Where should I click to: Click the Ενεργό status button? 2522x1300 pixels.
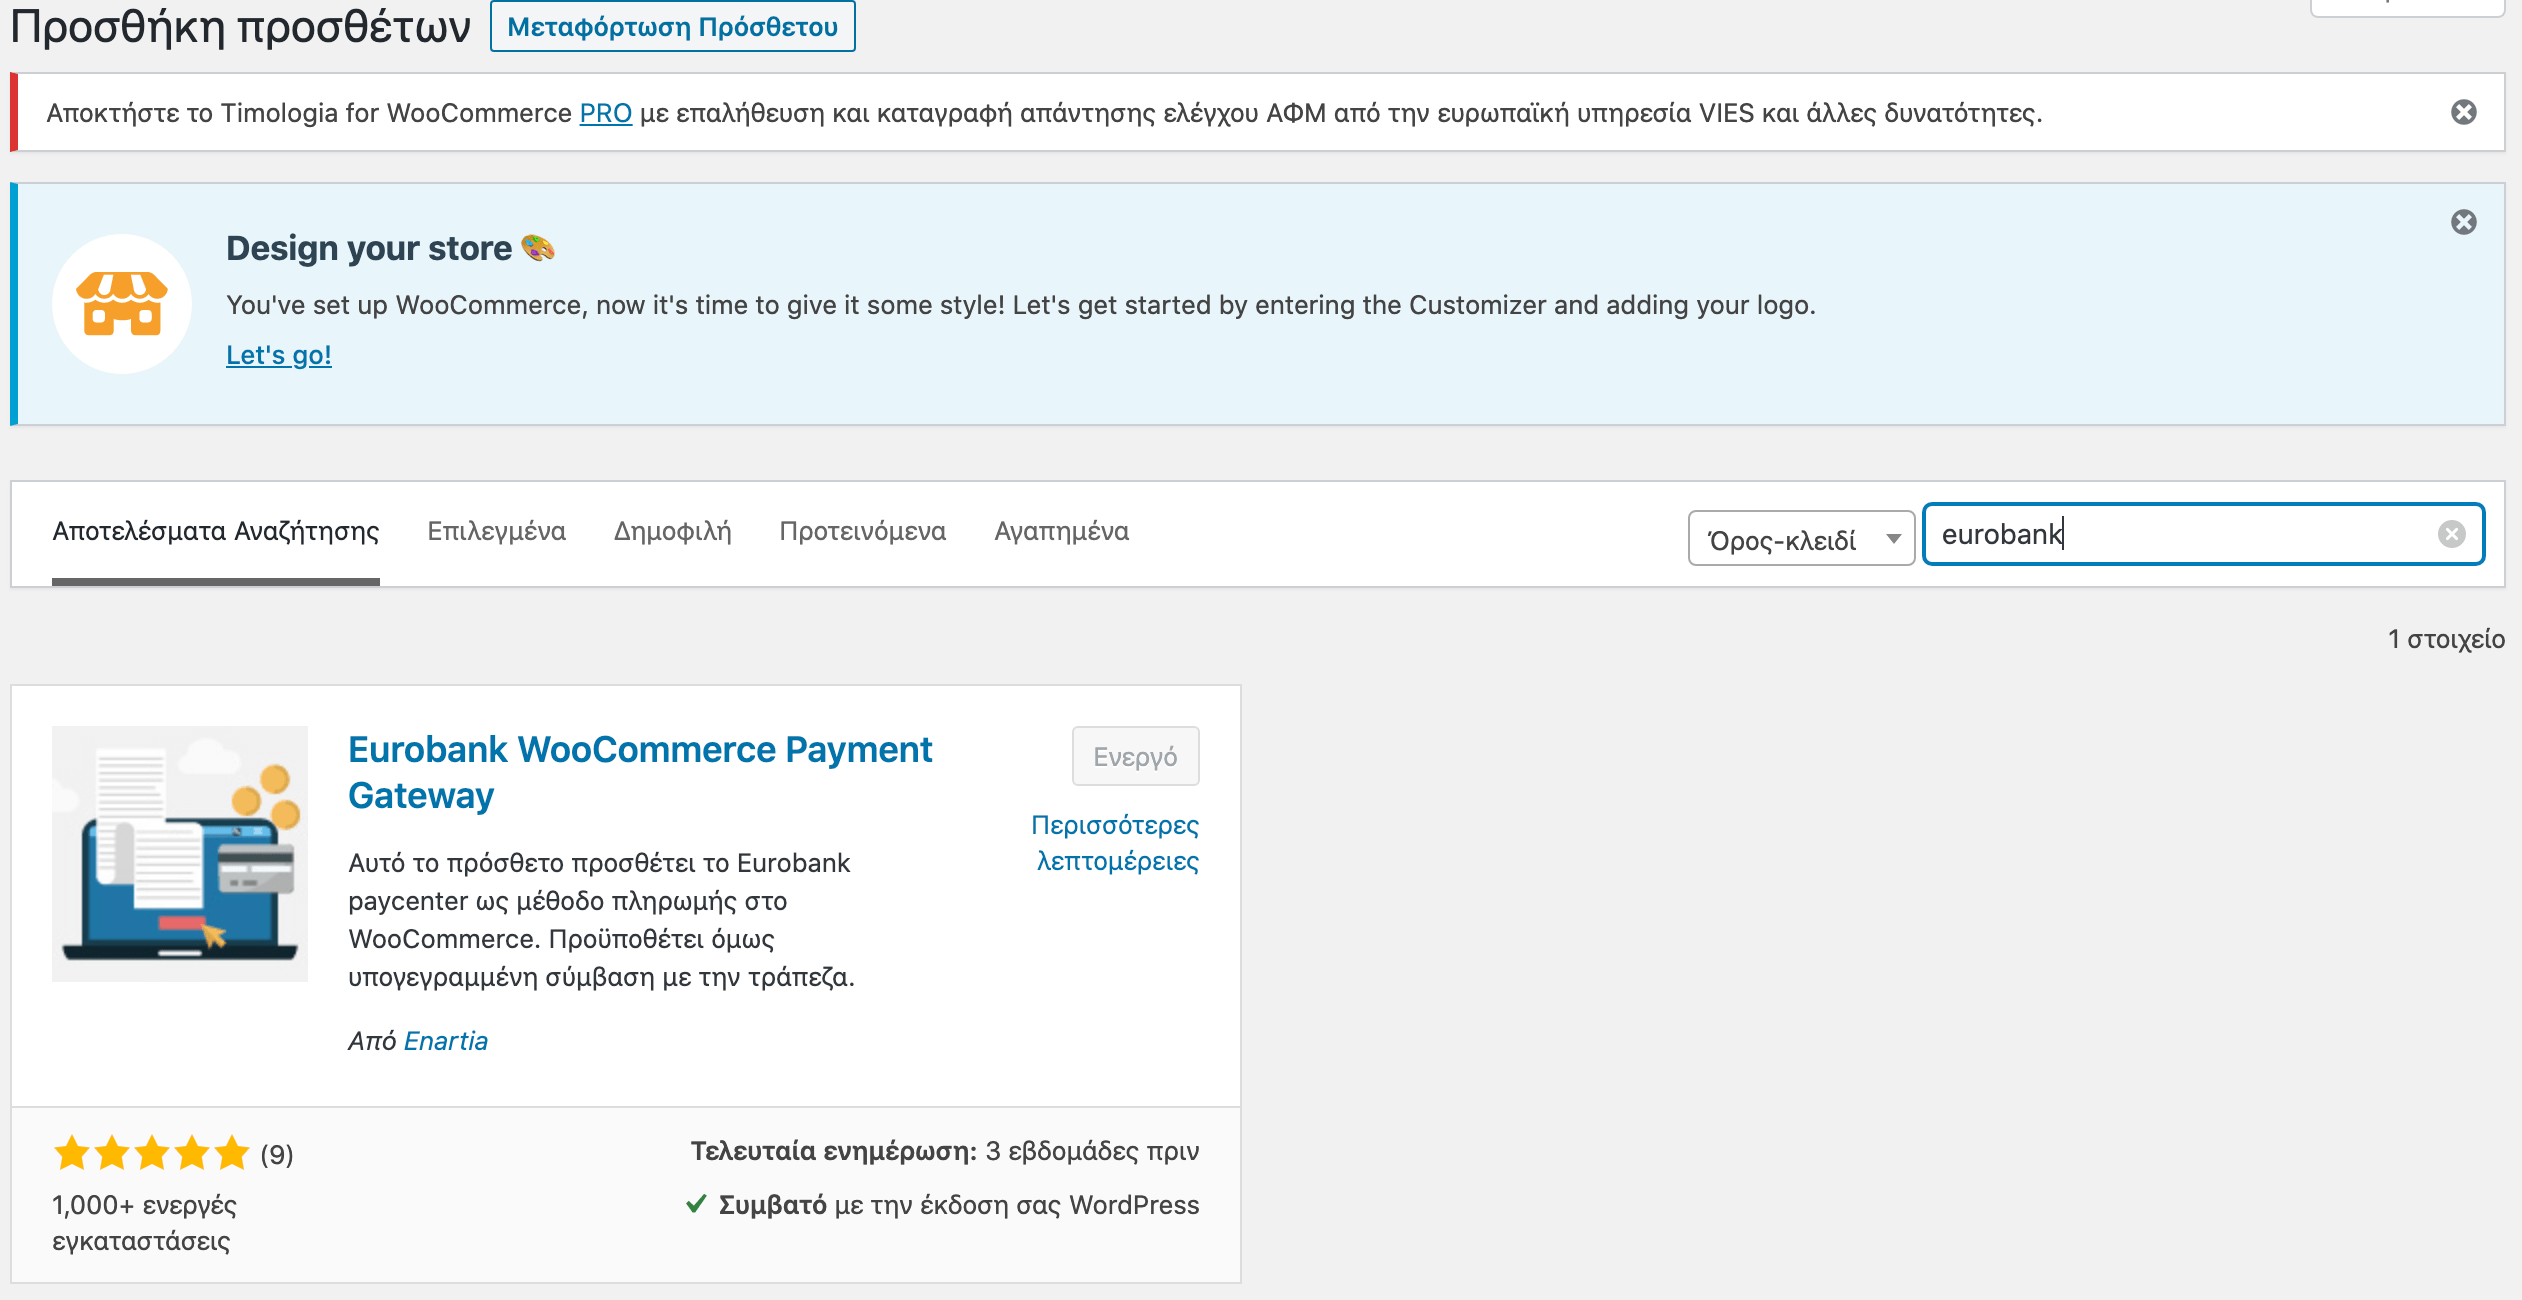pos(1135,756)
